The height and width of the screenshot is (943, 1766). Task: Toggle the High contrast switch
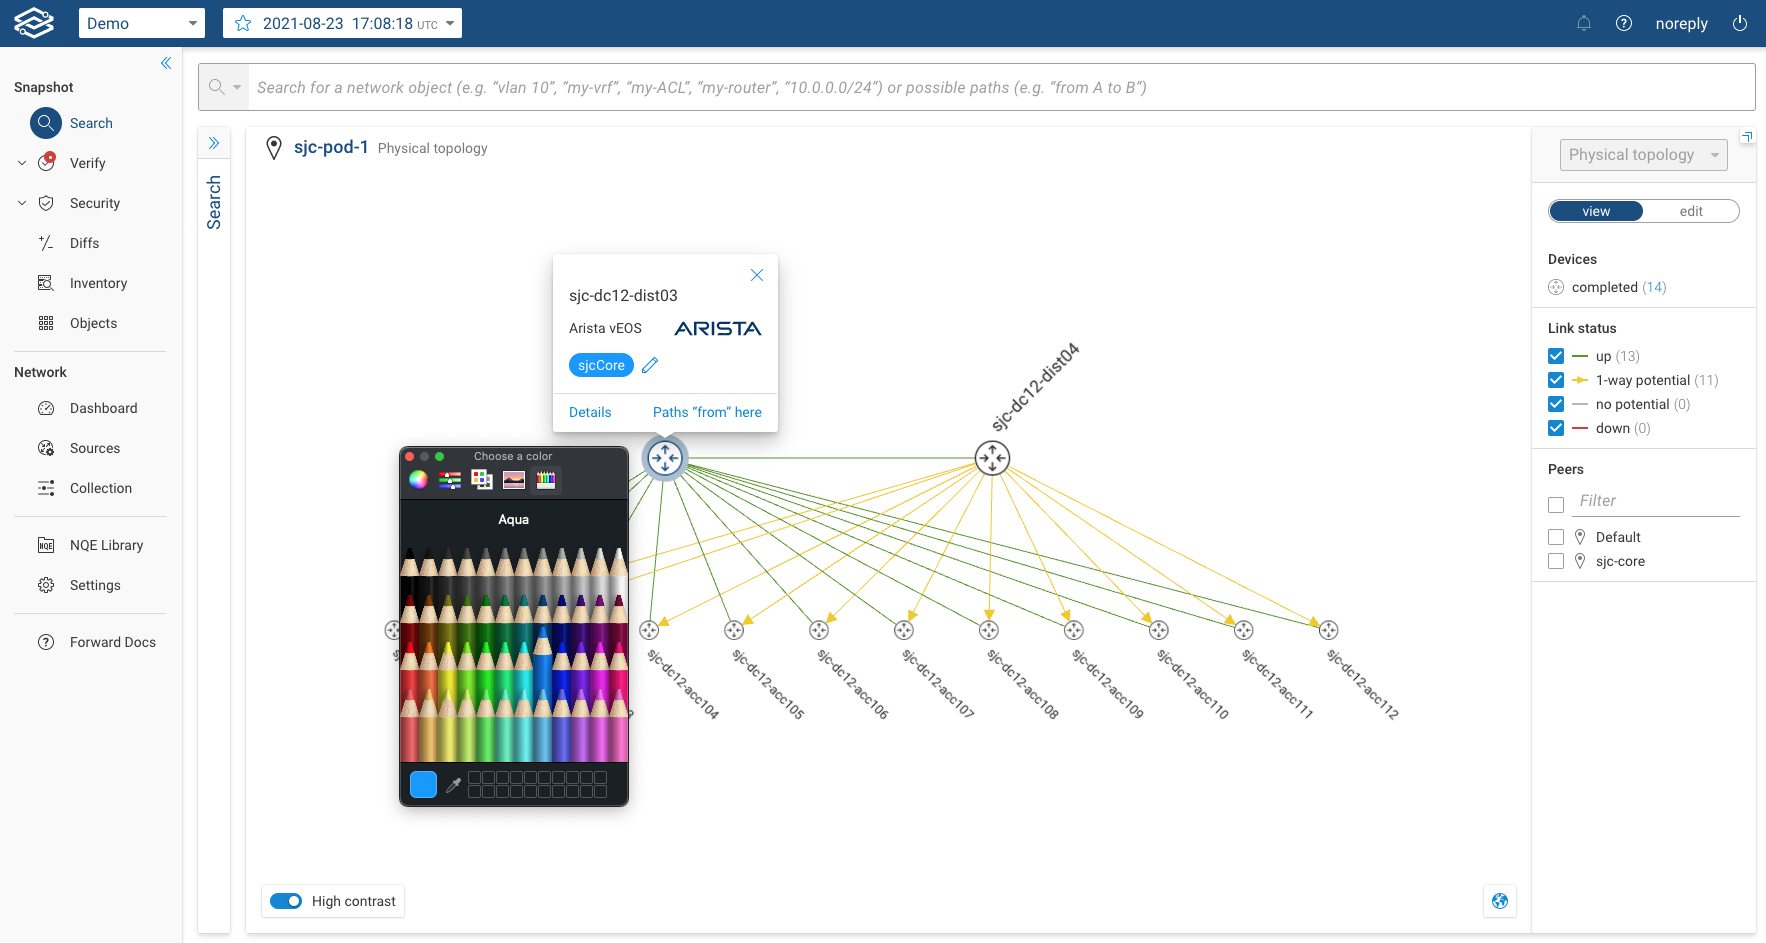286,901
